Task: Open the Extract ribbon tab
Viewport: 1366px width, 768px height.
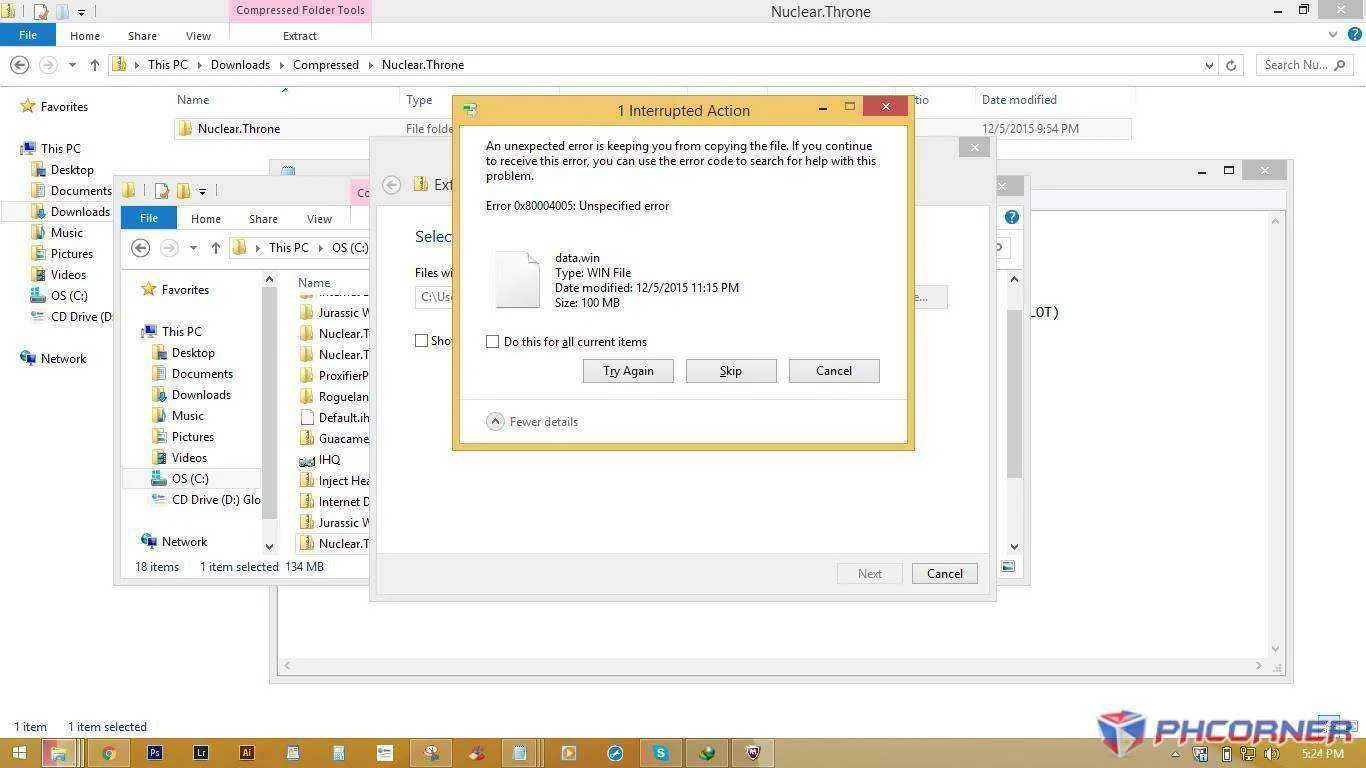Action: [300, 35]
